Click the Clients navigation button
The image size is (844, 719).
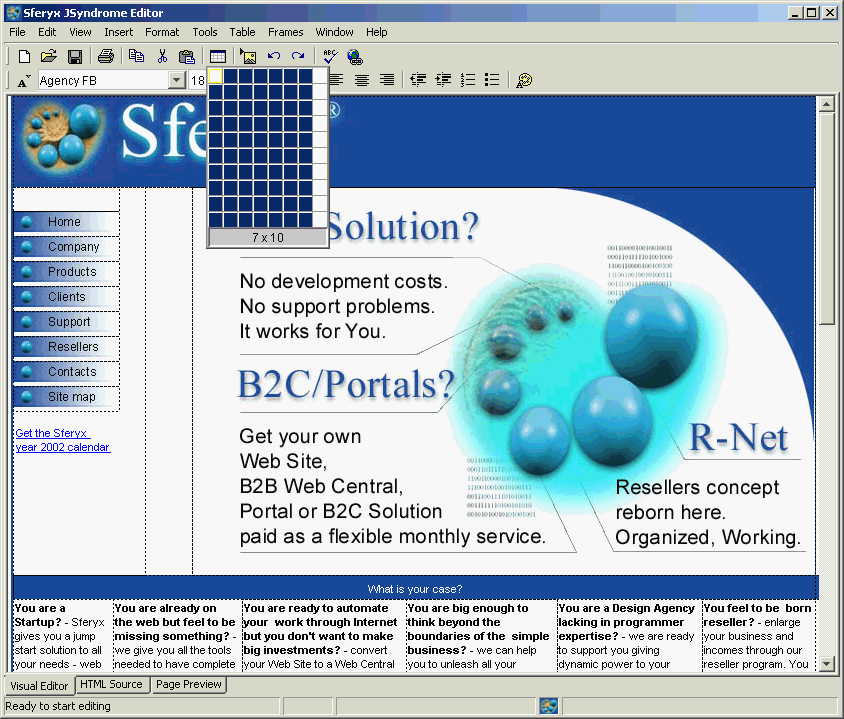tap(66, 297)
